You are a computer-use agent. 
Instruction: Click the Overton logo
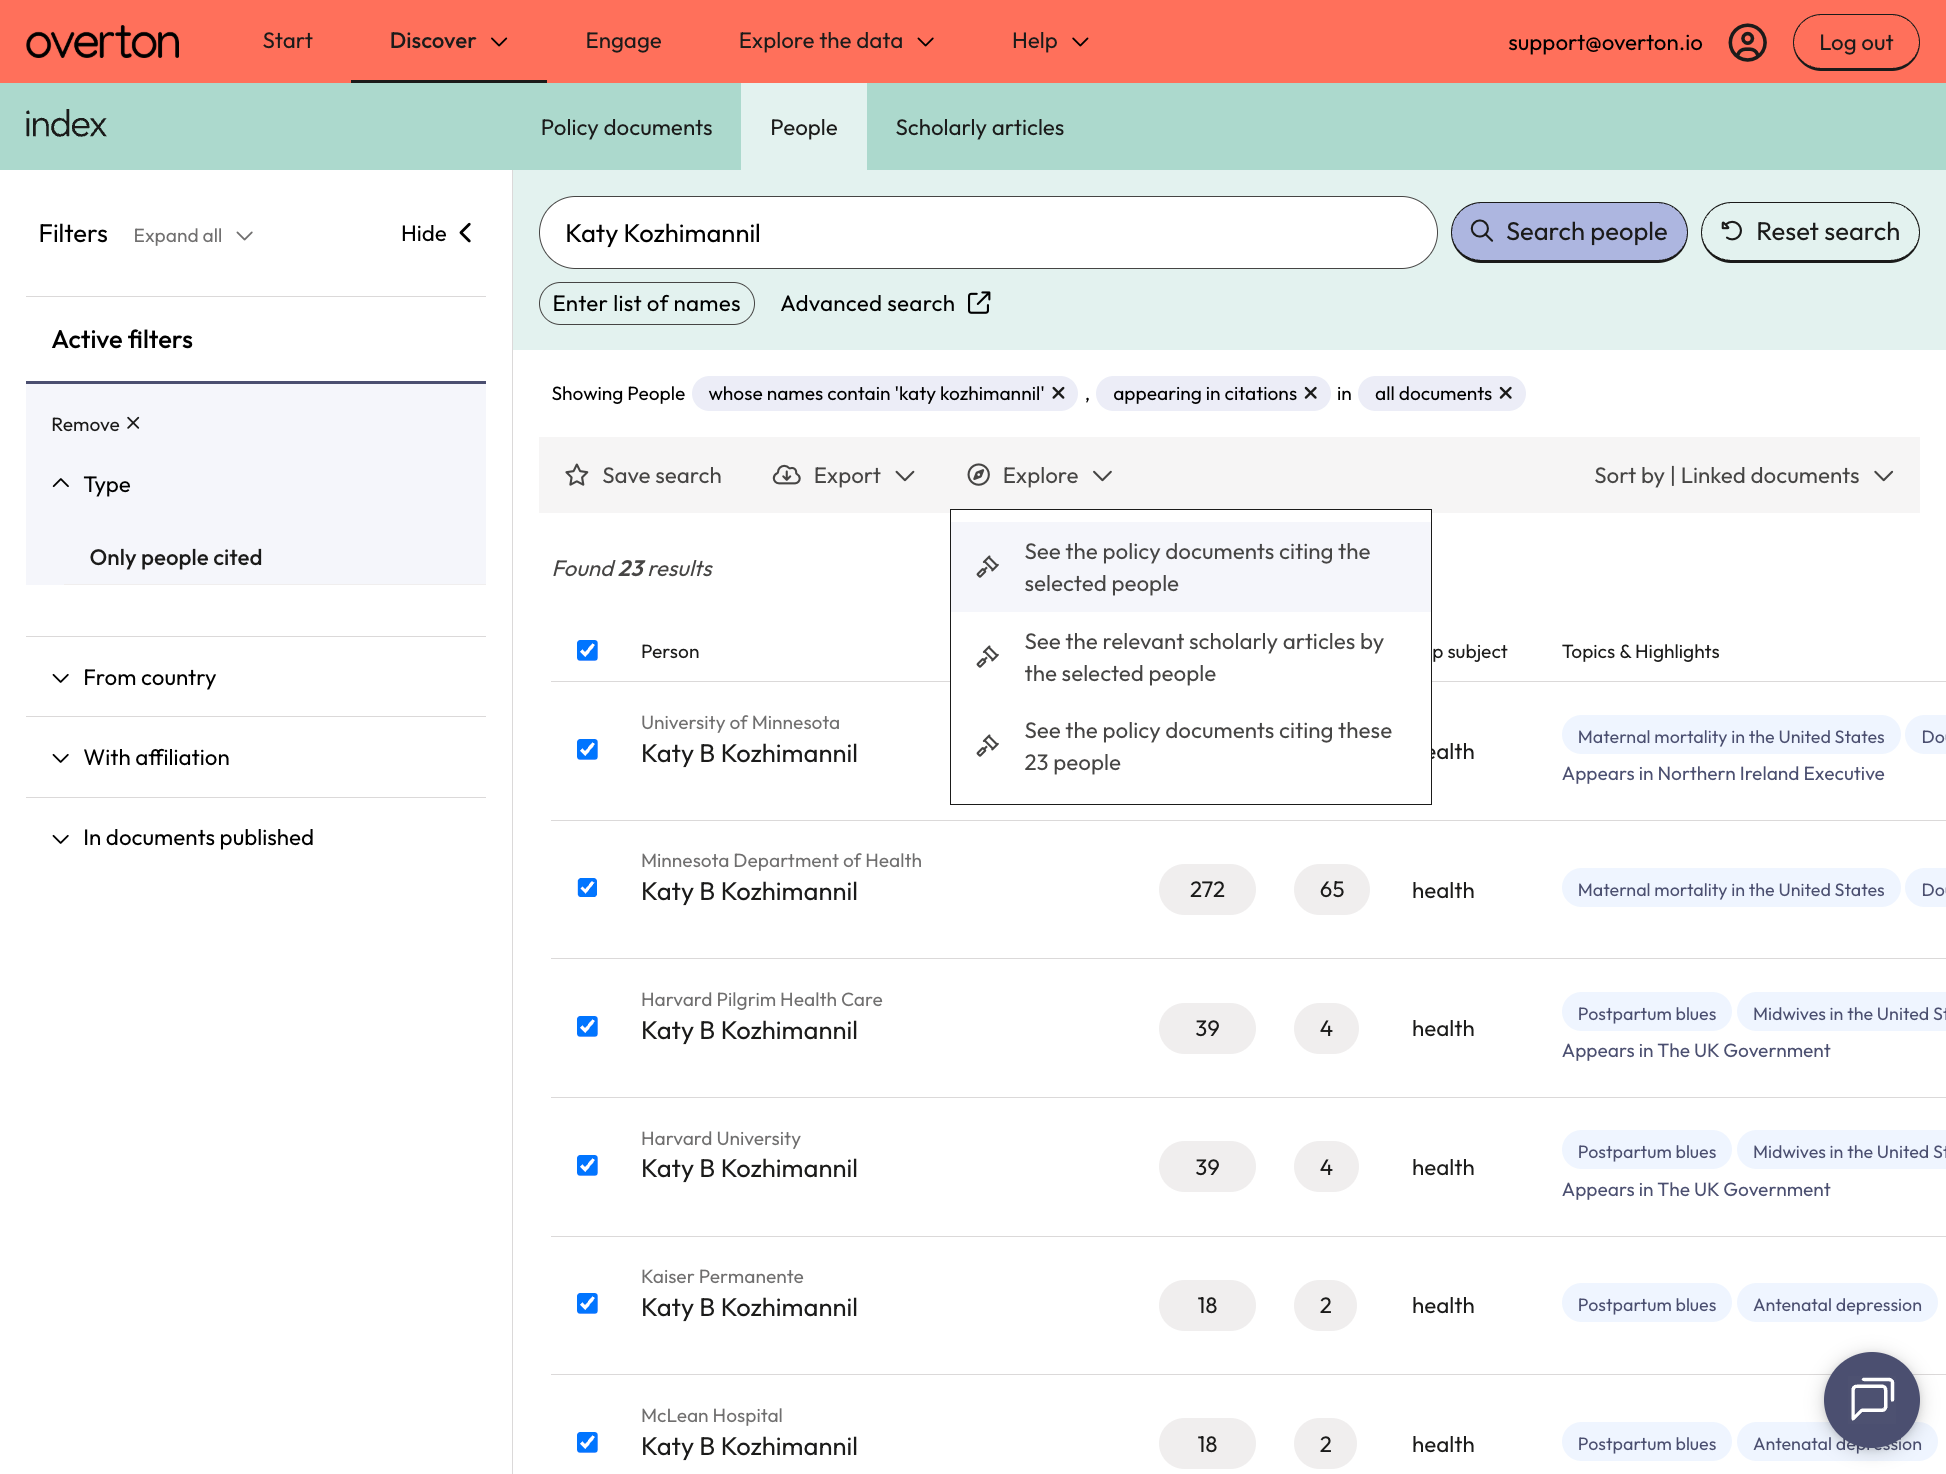pyautogui.click(x=102, y=42)
